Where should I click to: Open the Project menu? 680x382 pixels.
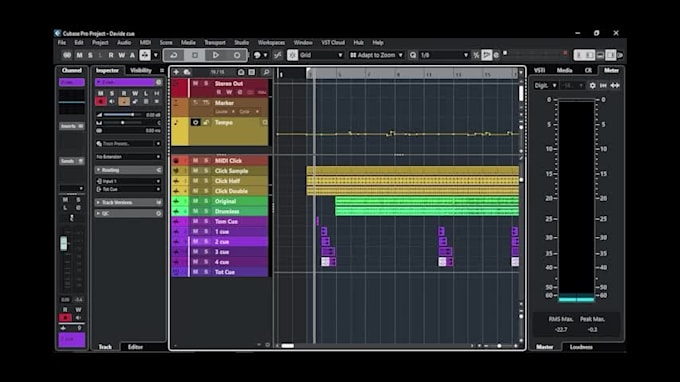pos(100,42)
